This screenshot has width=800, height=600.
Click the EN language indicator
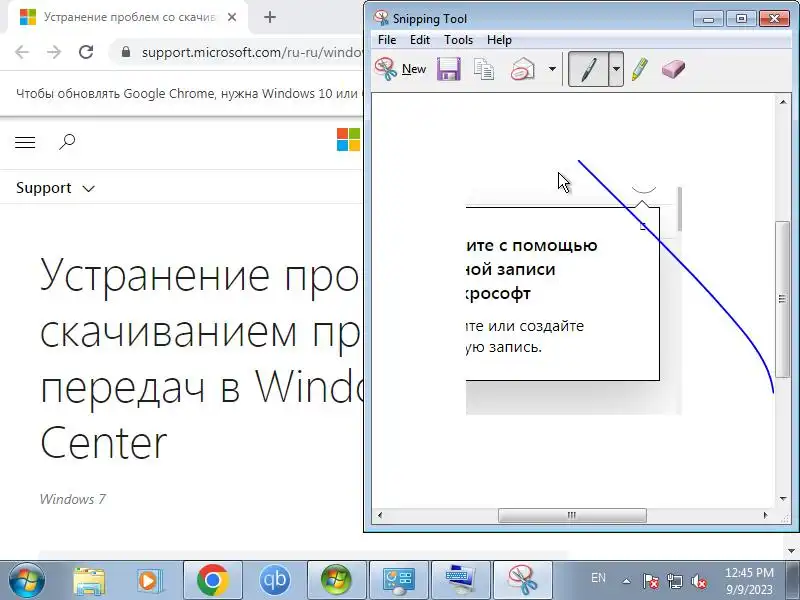click(x=598, y=578)
